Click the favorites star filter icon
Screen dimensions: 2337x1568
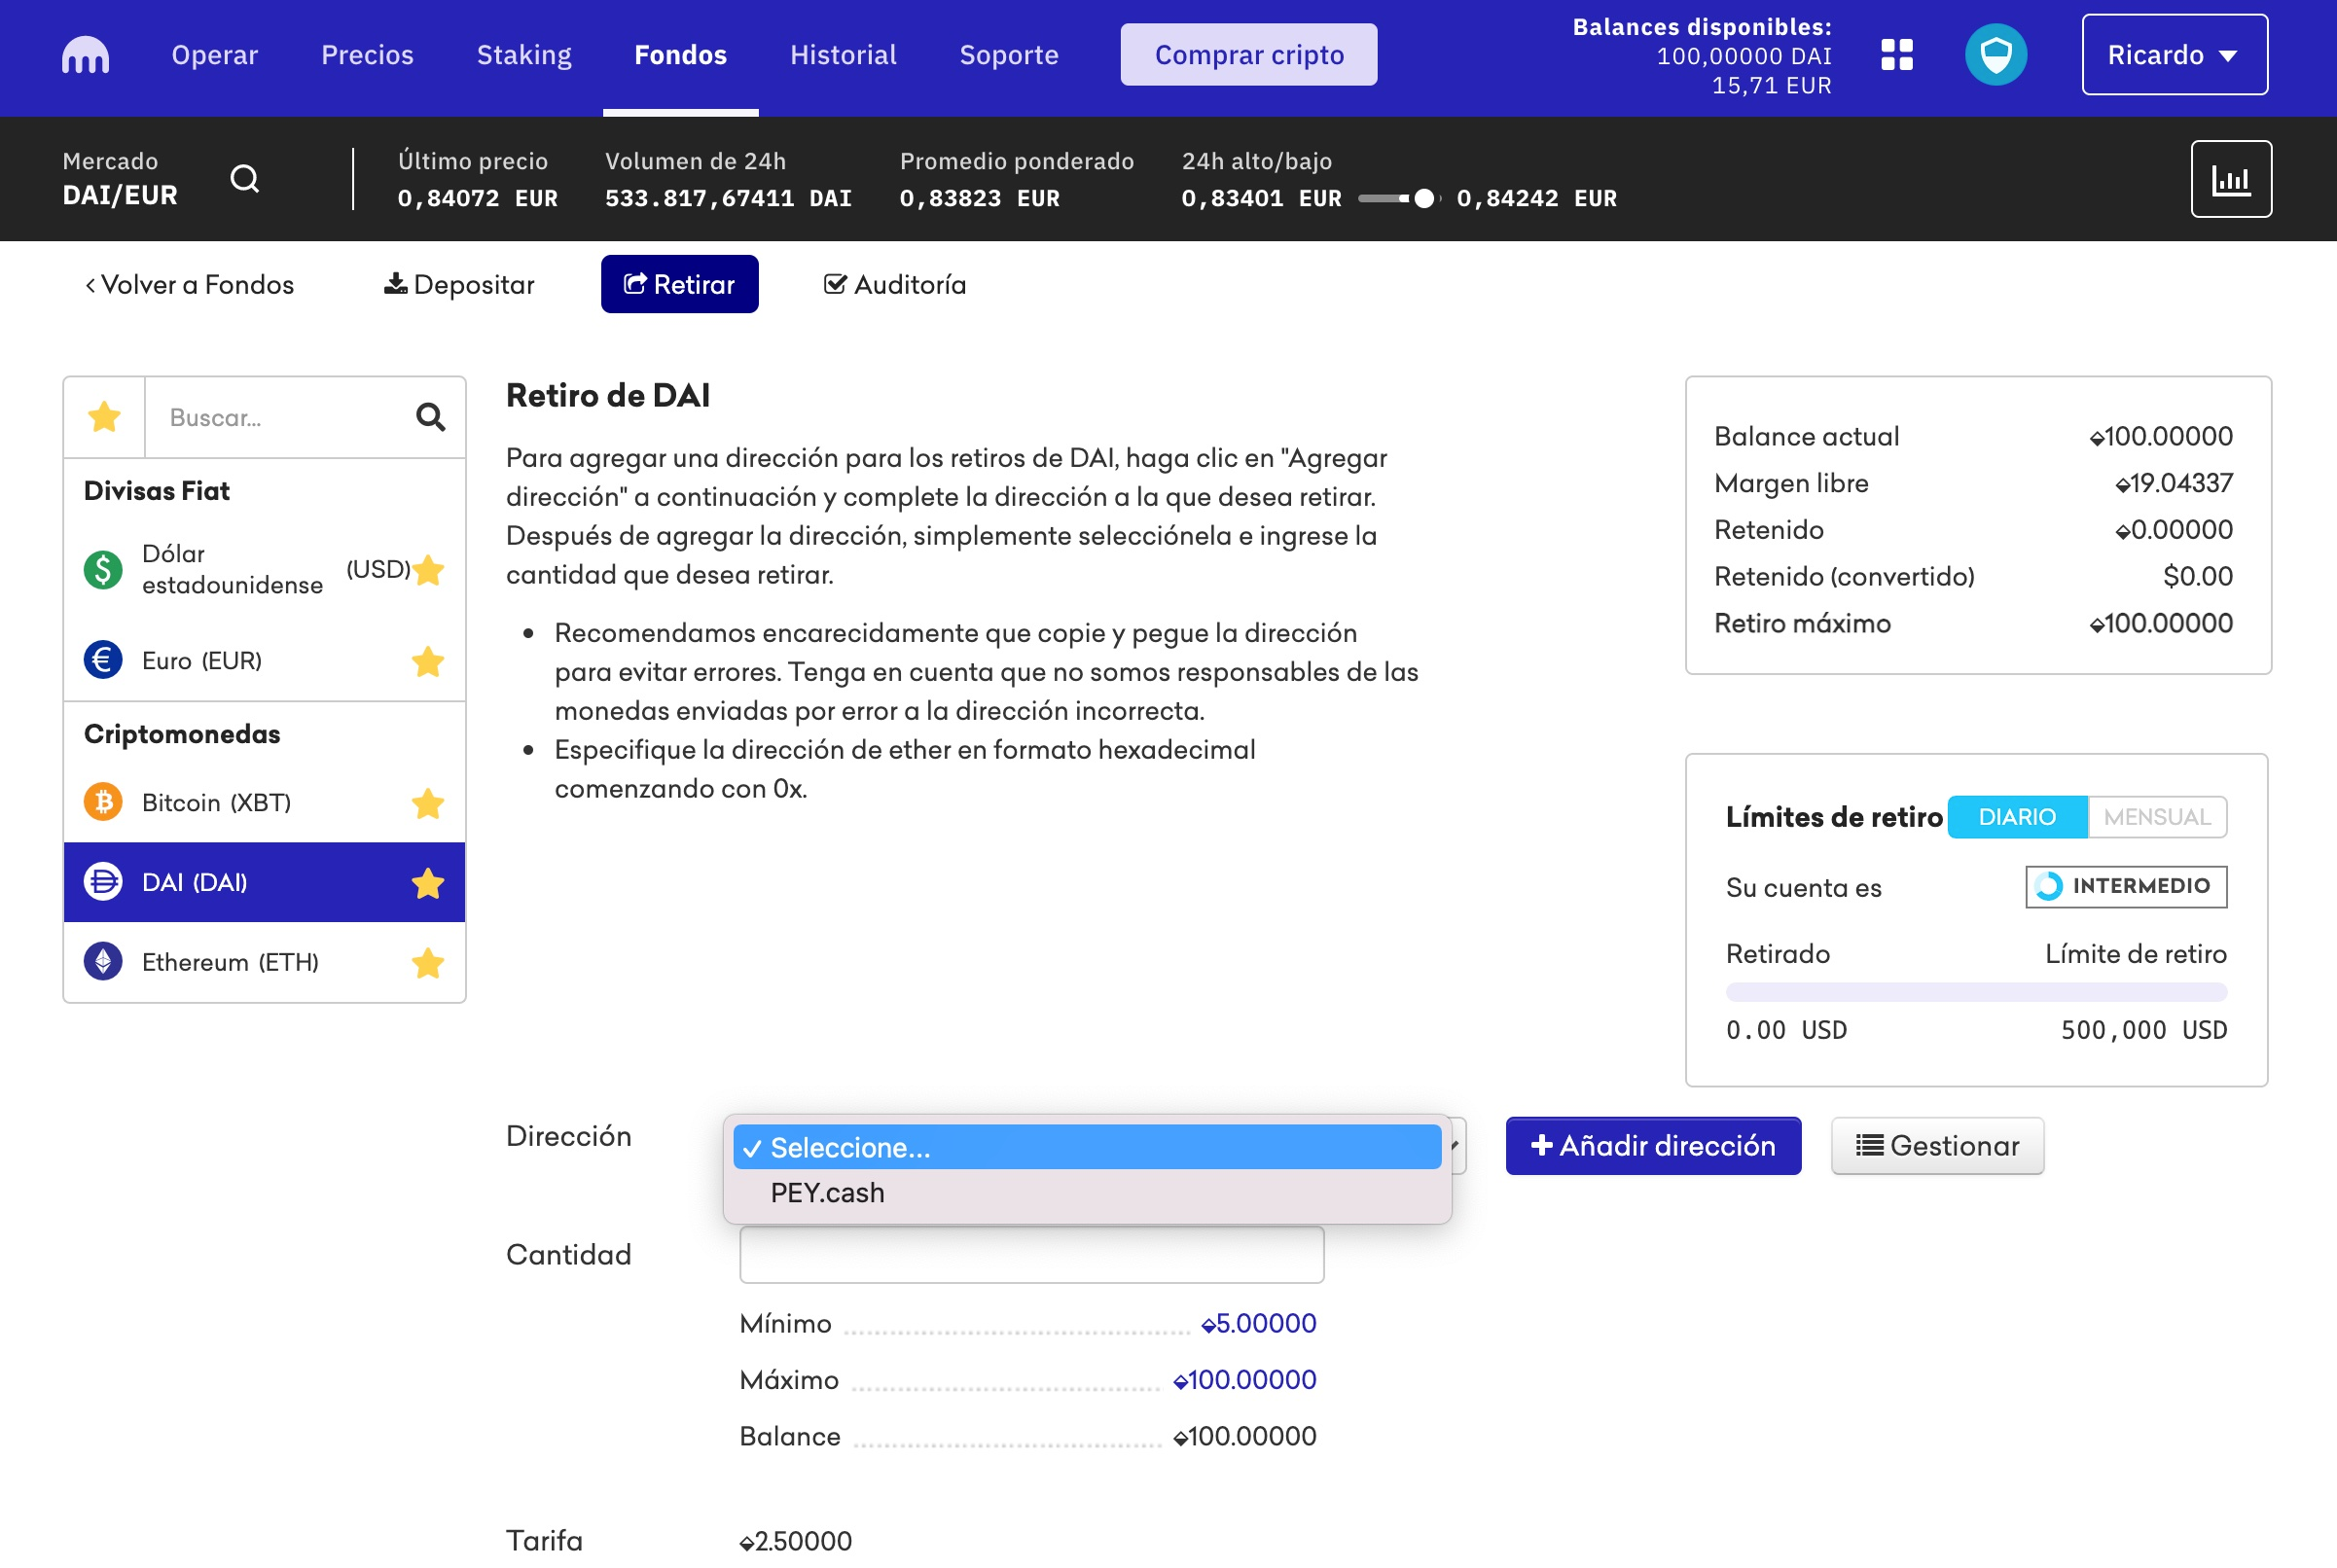[x=104, y=416]
